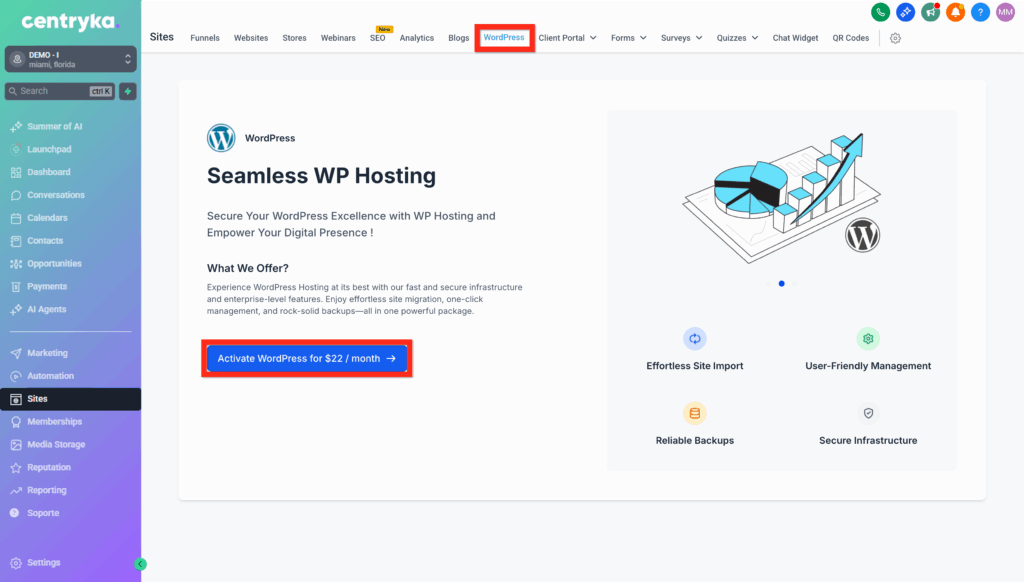Open the Chat Widget tab

click(x=795, y=38)
